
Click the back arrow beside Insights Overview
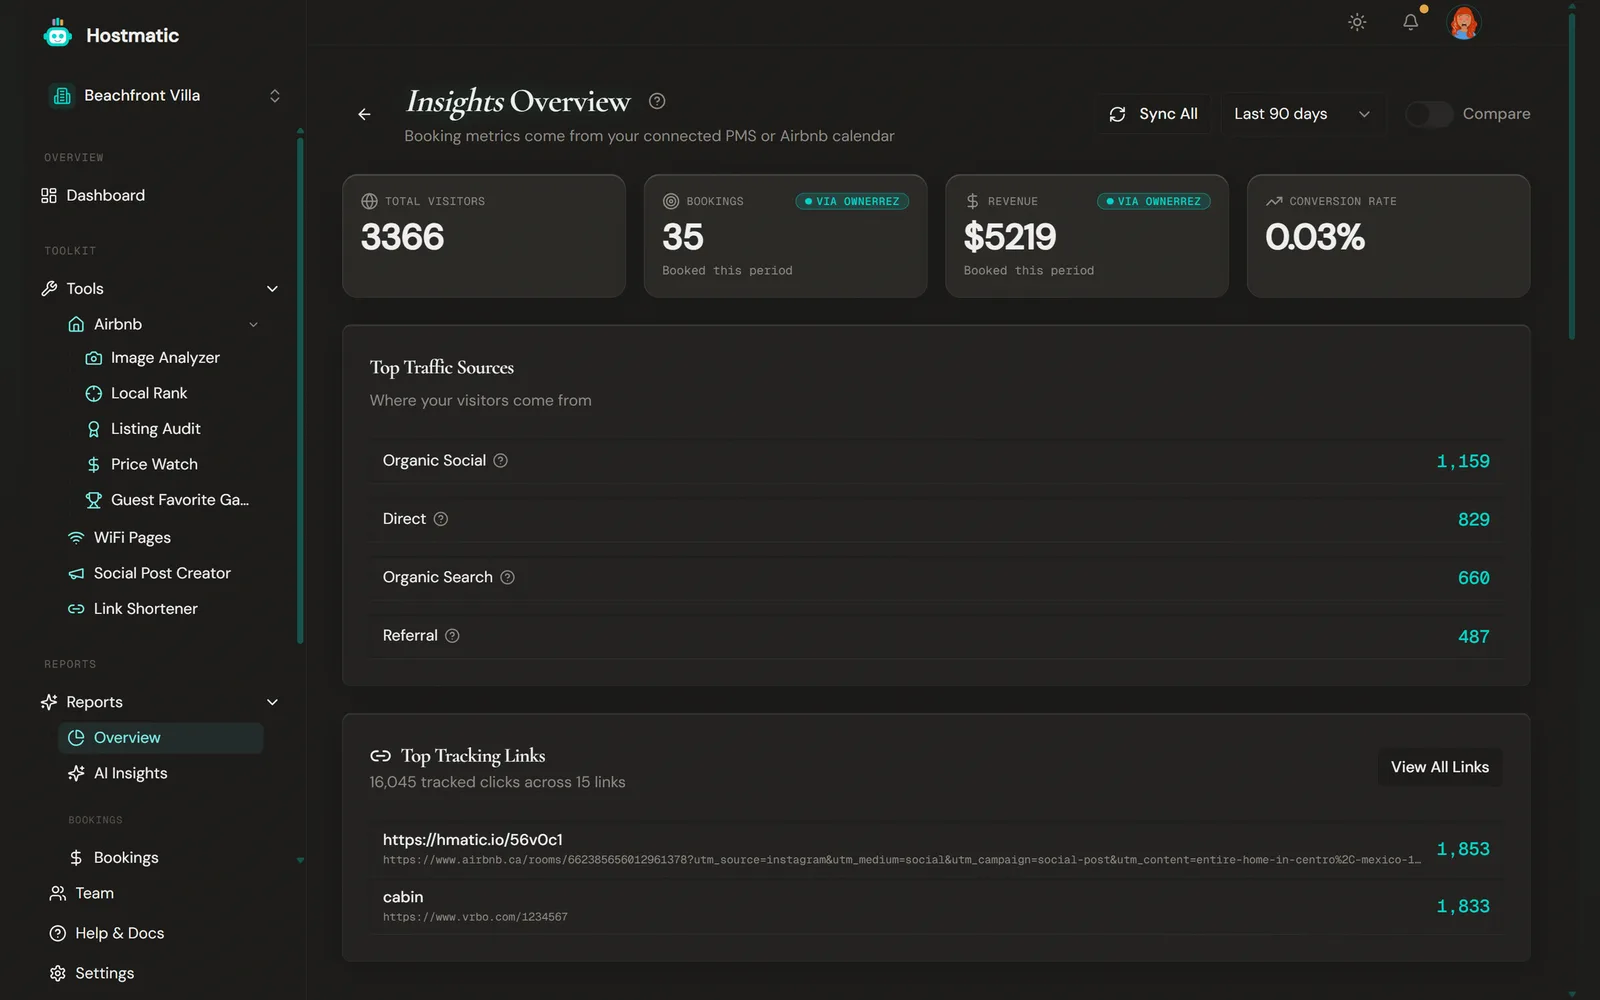point(364,114)
